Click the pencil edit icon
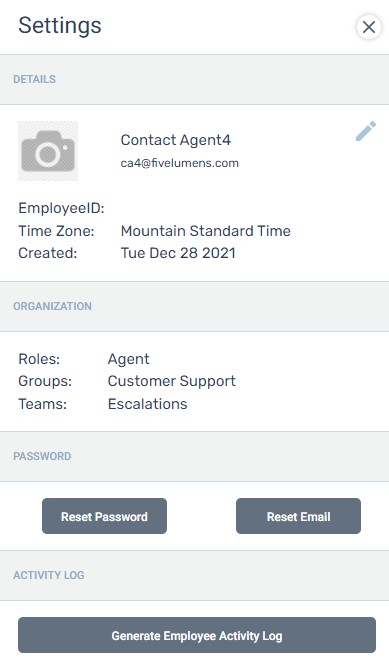389x664 pixels. (x=366, y=131)
